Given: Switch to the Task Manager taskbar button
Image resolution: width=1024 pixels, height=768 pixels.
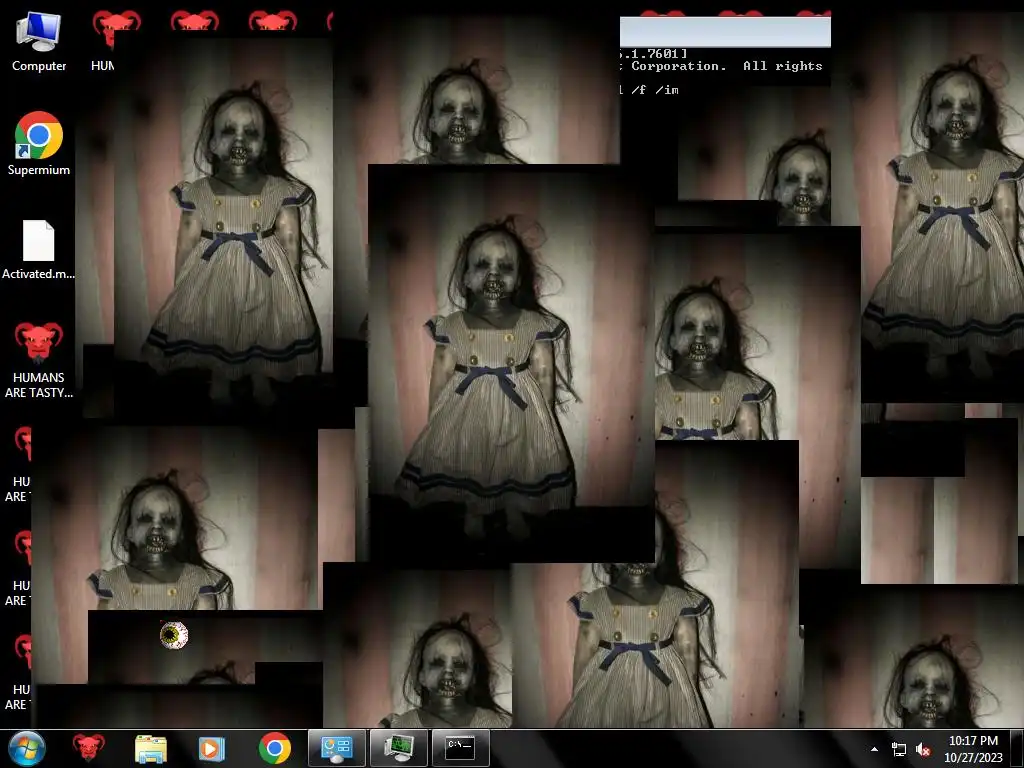Looking at the screenshot, I should tap(398, 748).
